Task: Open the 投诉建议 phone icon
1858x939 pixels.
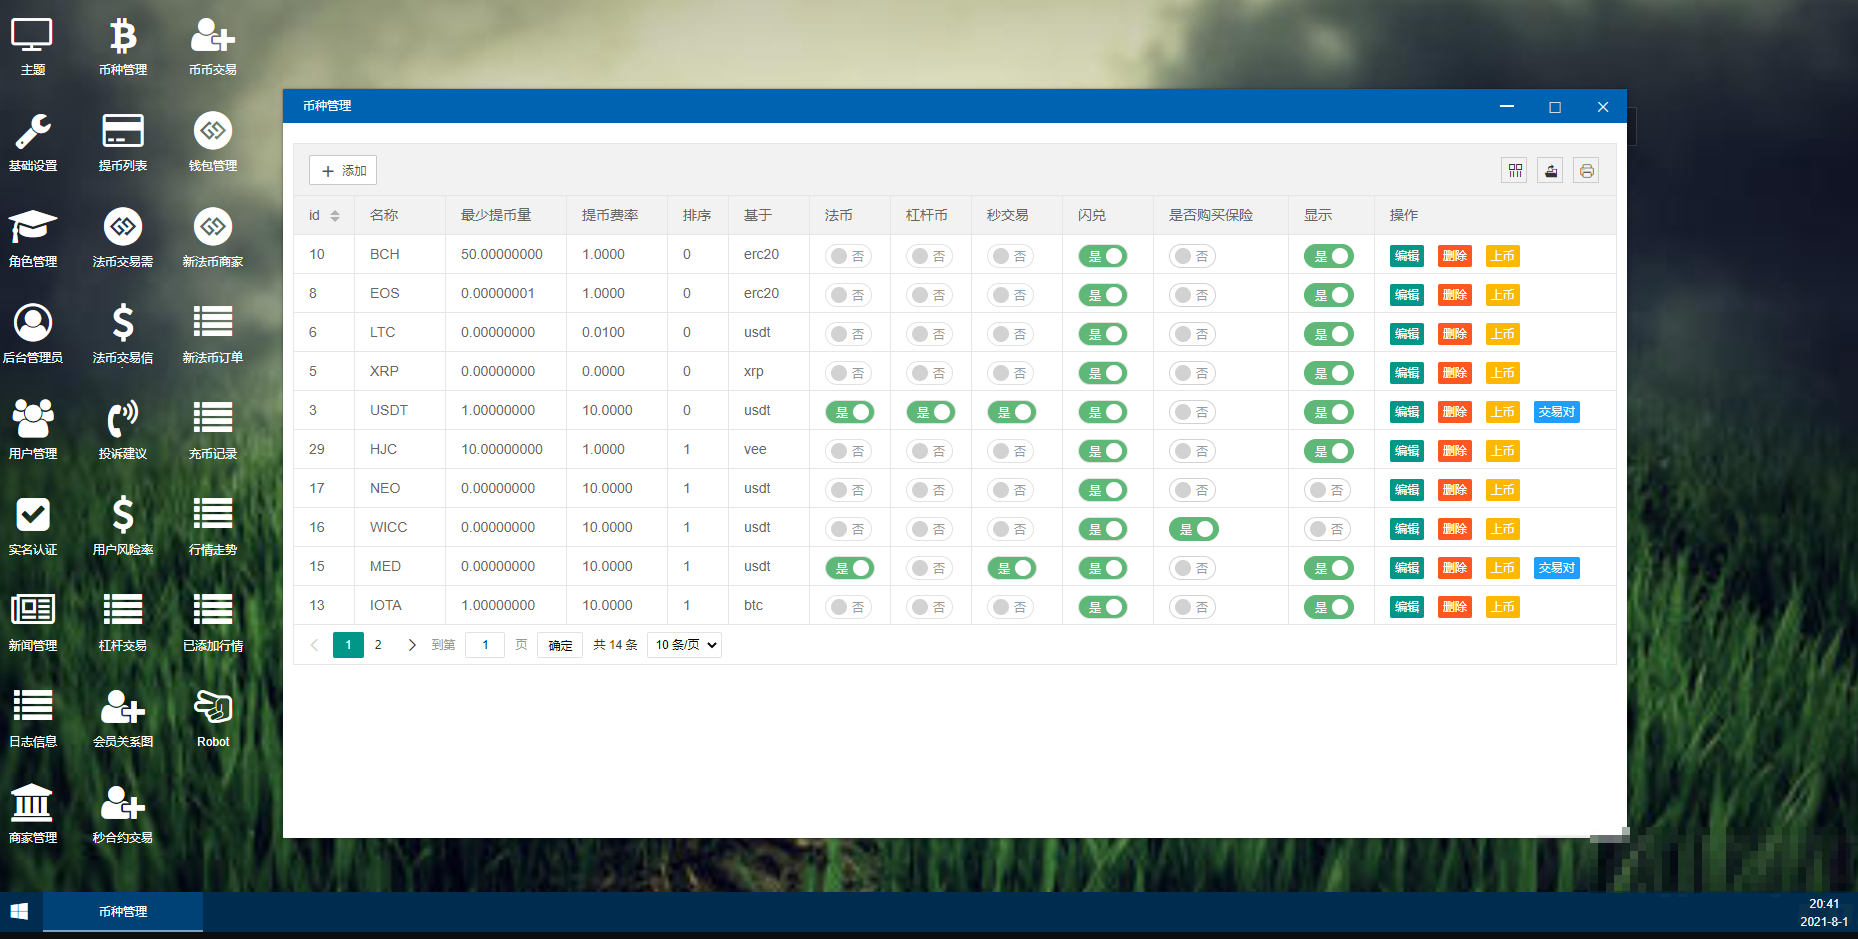Action: tap(123, 419)
